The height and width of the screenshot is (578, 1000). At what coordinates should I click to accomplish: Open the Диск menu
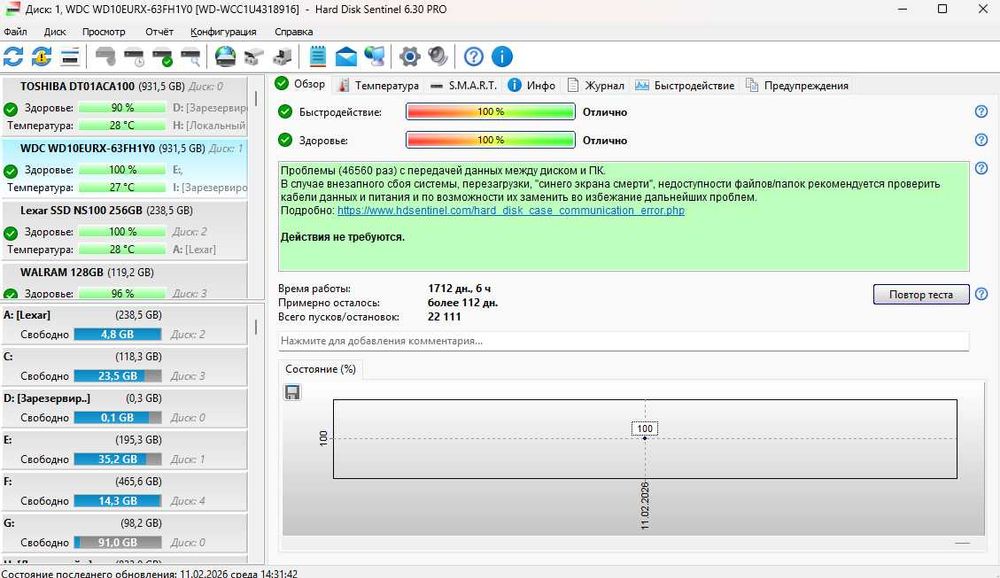coord(55,31)
